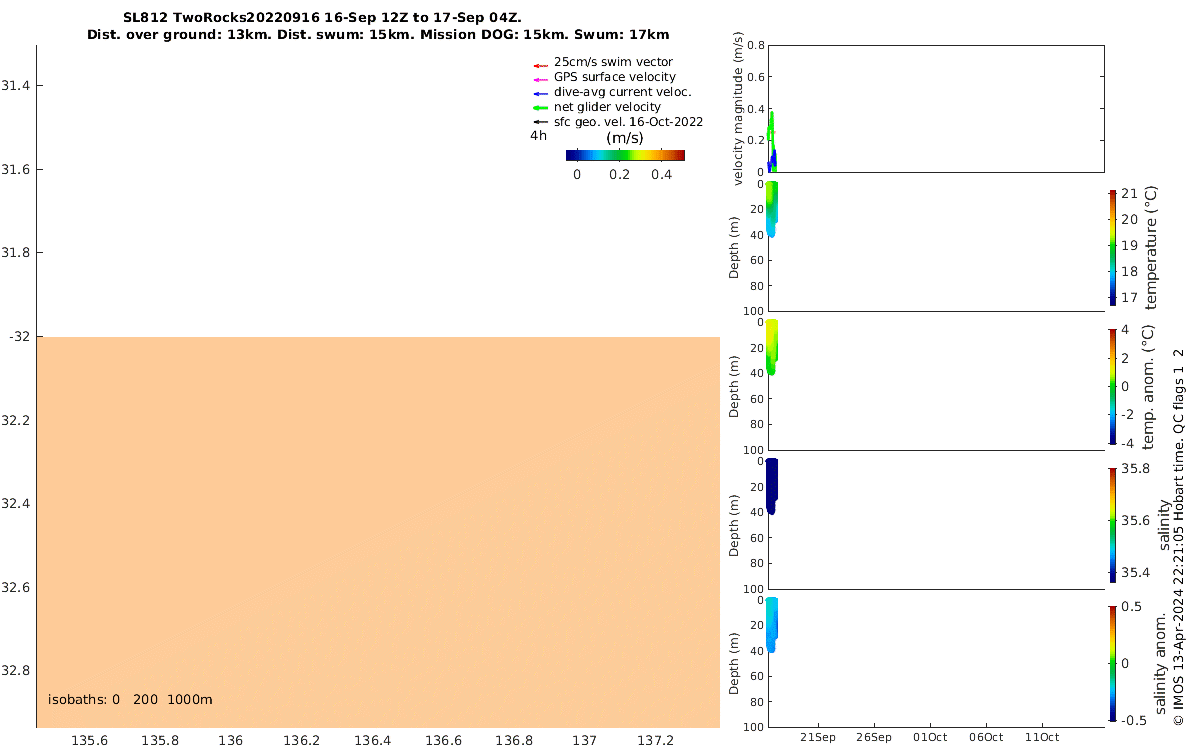Click the green net glider velocity marker
Screen dimensions: 1200x750
541,108
